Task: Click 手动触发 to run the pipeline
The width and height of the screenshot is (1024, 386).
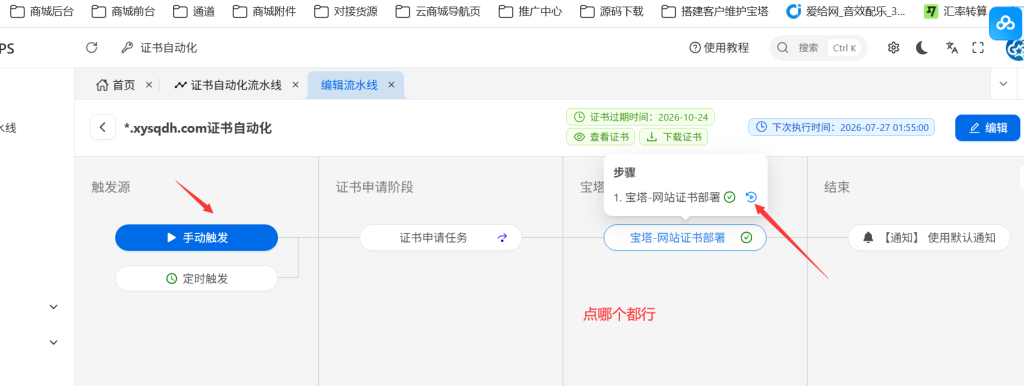Action: (197, 238)
